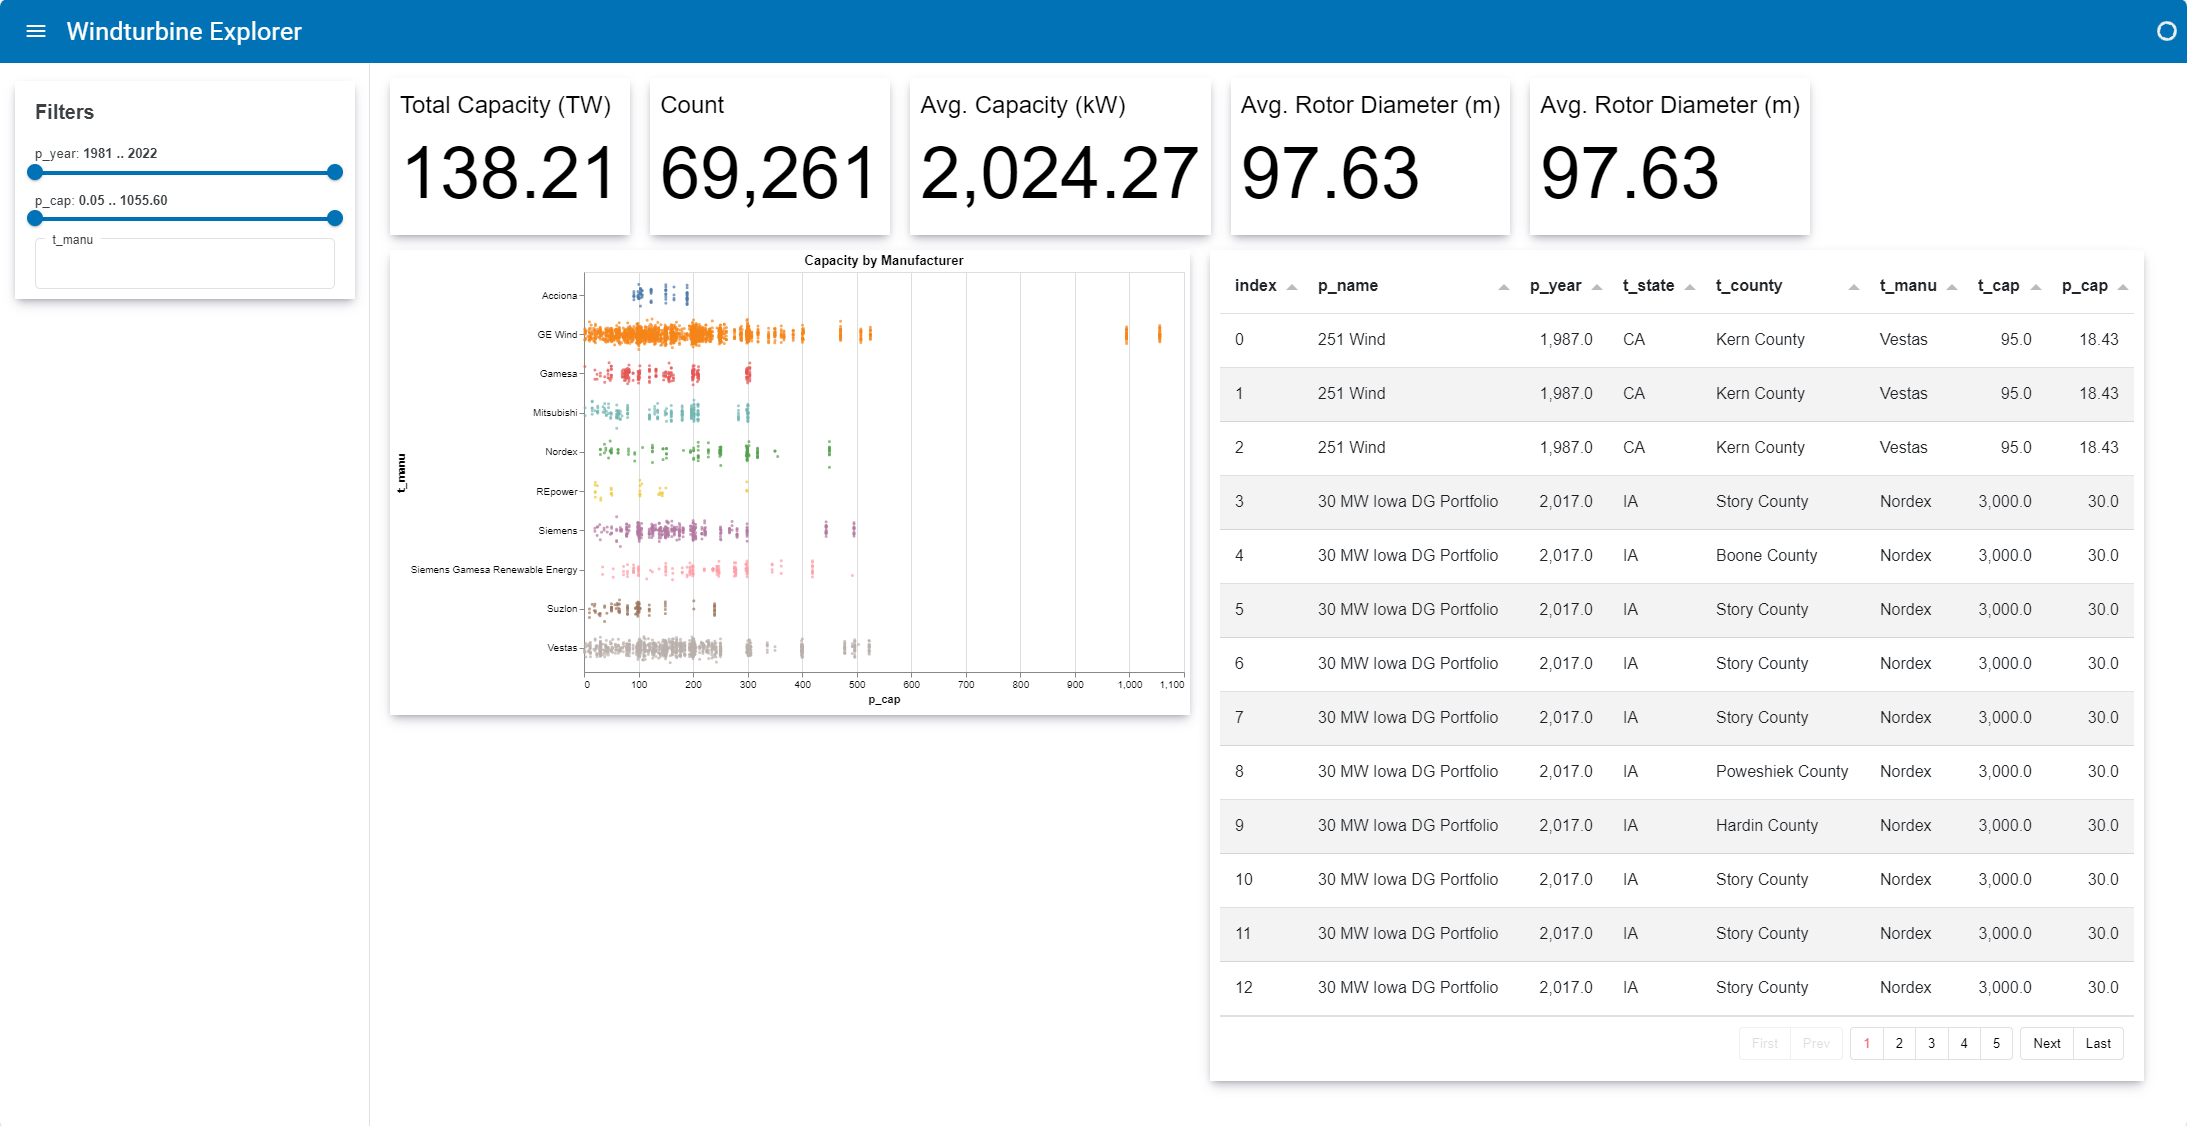2187x1126 pixels.
Task: Move the p_year slider left handle
Action: pyautogui.click(x=35, y=172)
